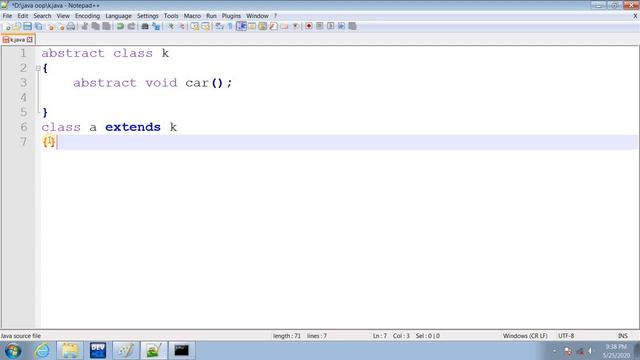Open the command prompt taskbar icon
The width and height of the screenshot is (640, 360).
coord(182,351)
